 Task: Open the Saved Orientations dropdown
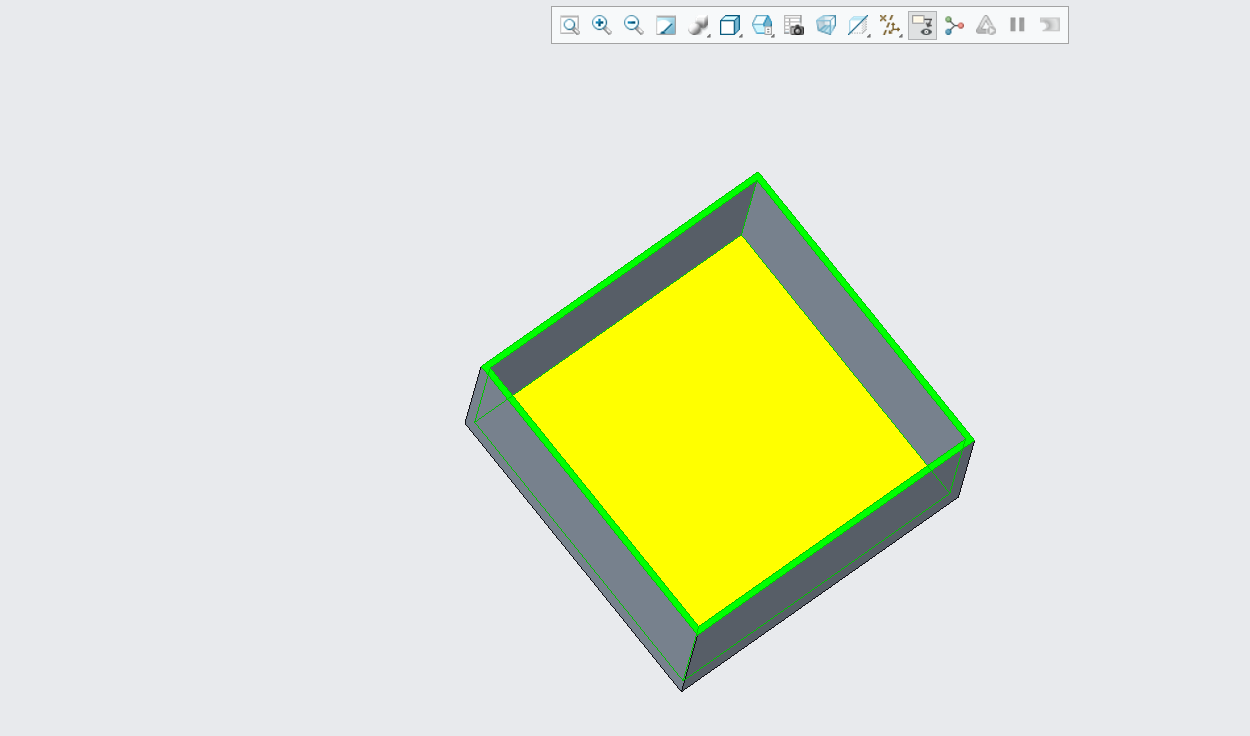pyautogui.click(x=763, y=25)
